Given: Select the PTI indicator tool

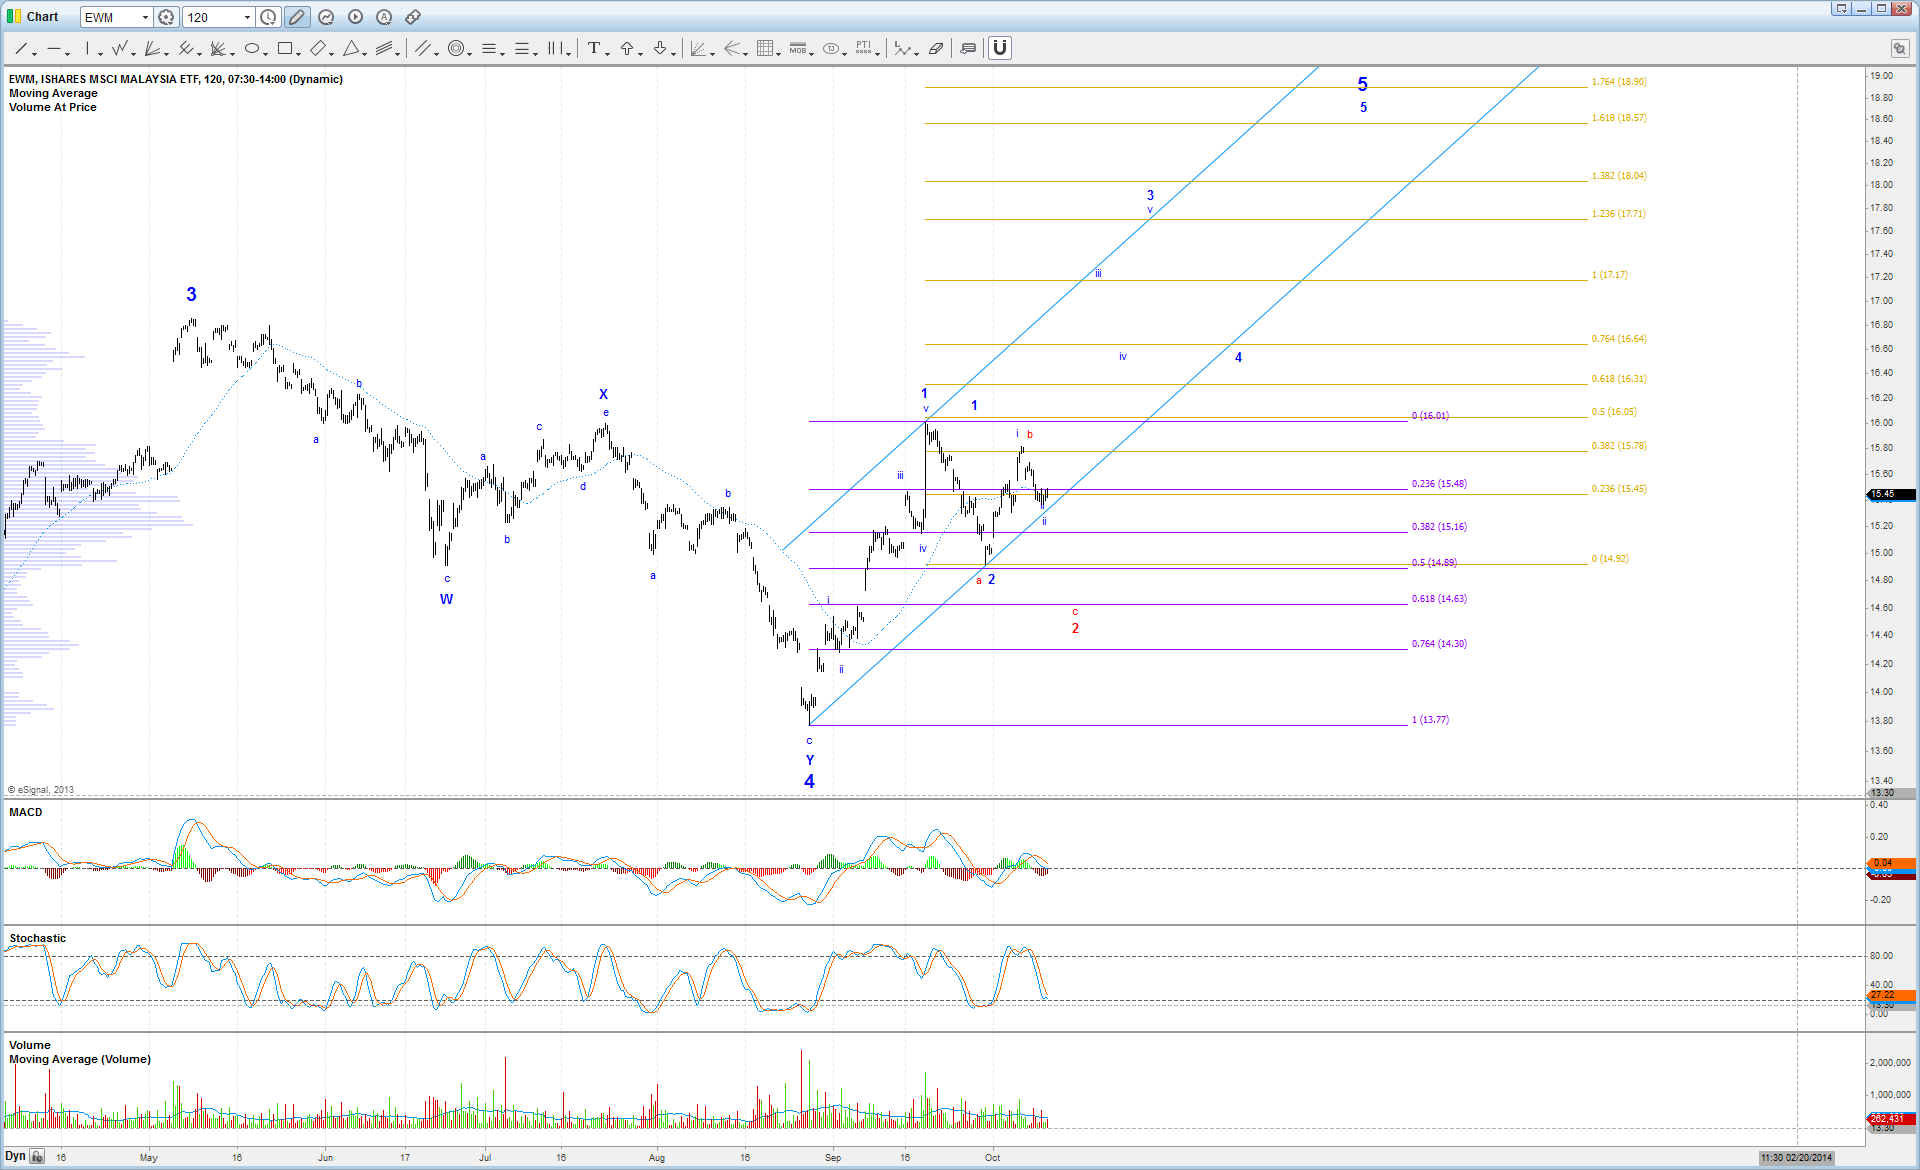Looking at the screenshot, I should 864,48.
